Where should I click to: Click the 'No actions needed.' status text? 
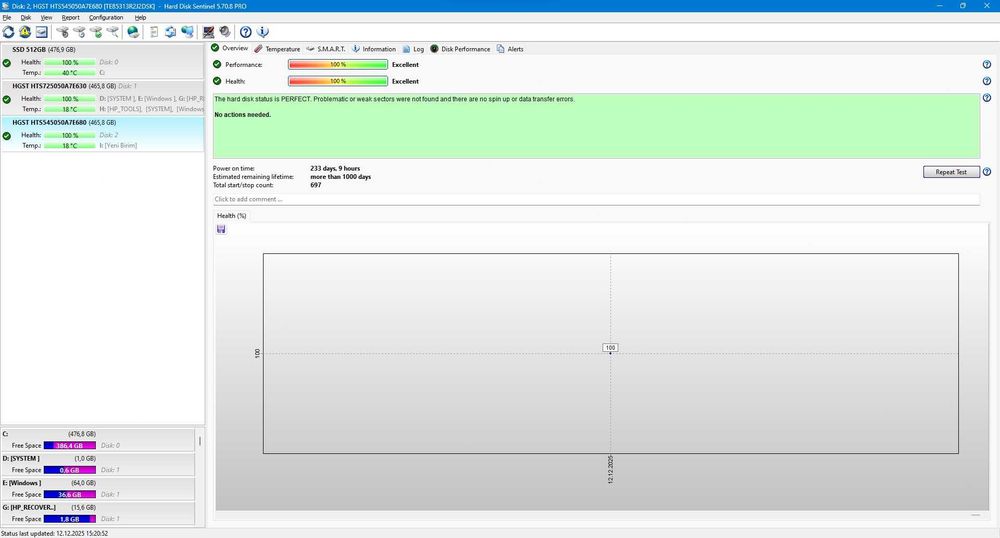point(242,115)
